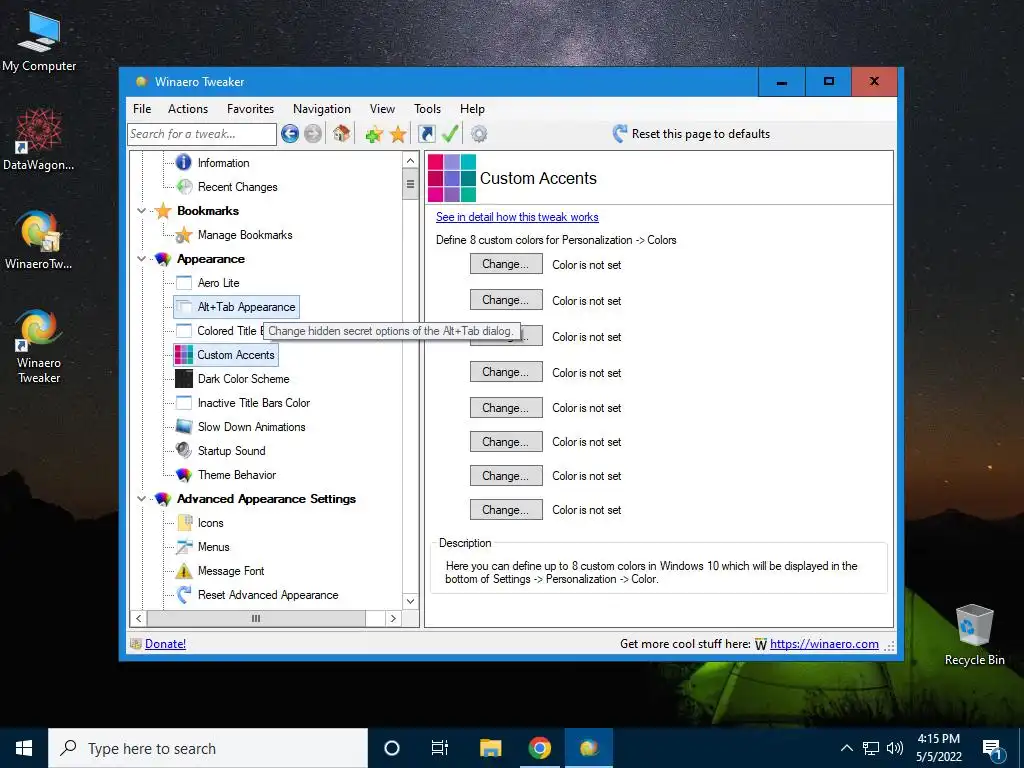Click the Back navigation arrow in toolbar
The width and height of the screenshot is (1024, 768).
(290, 134)
